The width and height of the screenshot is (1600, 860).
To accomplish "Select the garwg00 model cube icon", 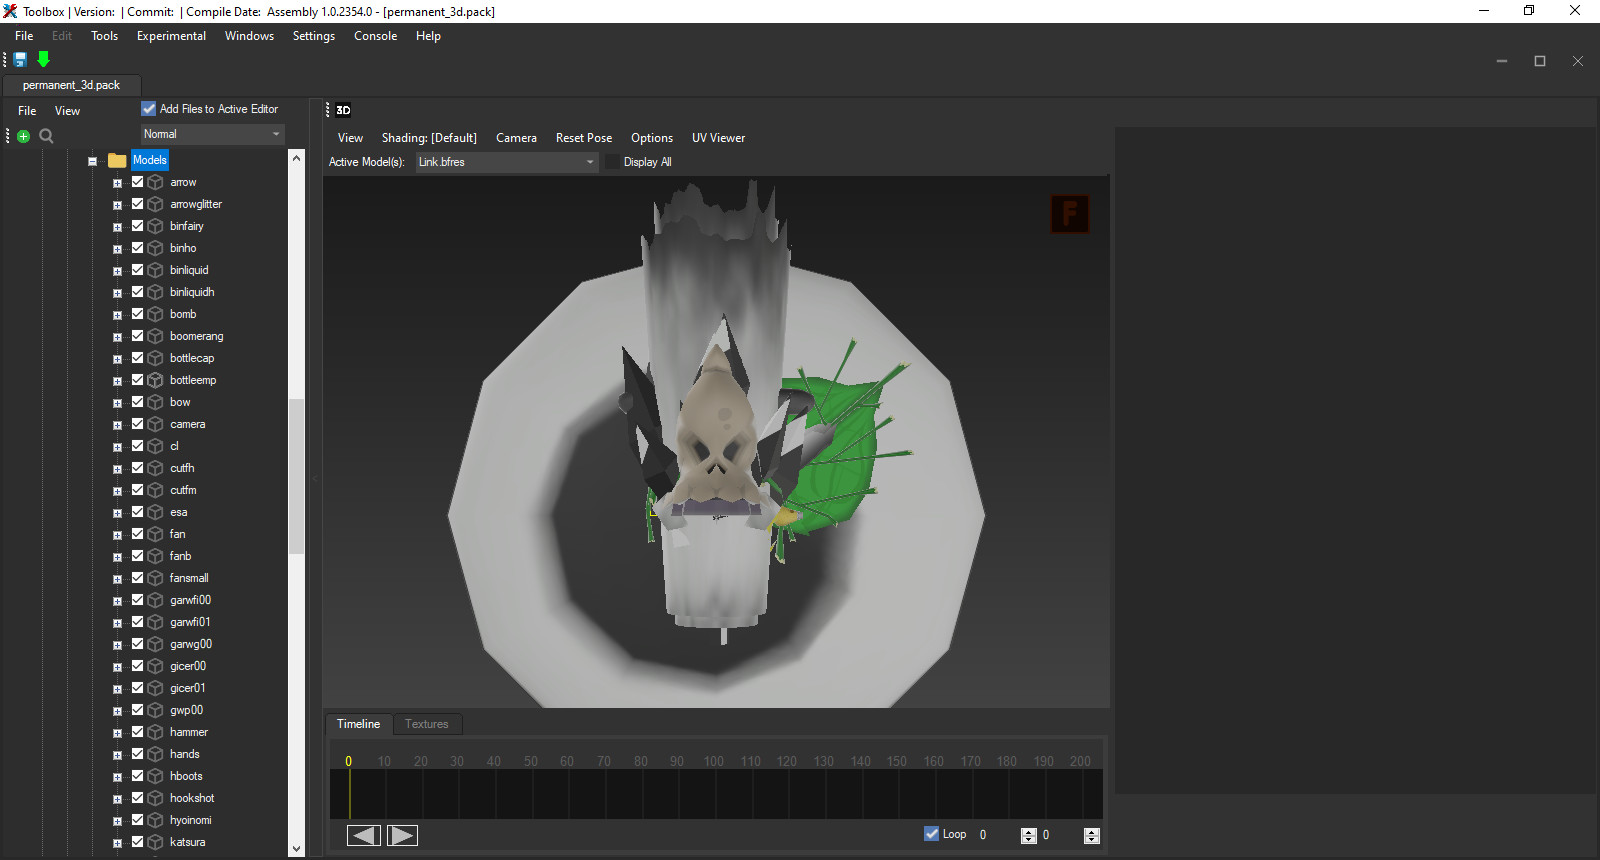I will coord(155,644).
